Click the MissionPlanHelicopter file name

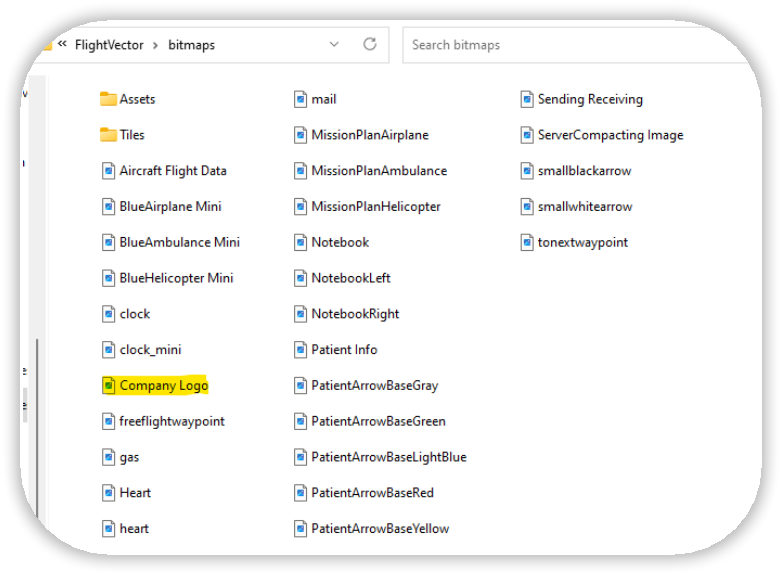click(375, 207)
